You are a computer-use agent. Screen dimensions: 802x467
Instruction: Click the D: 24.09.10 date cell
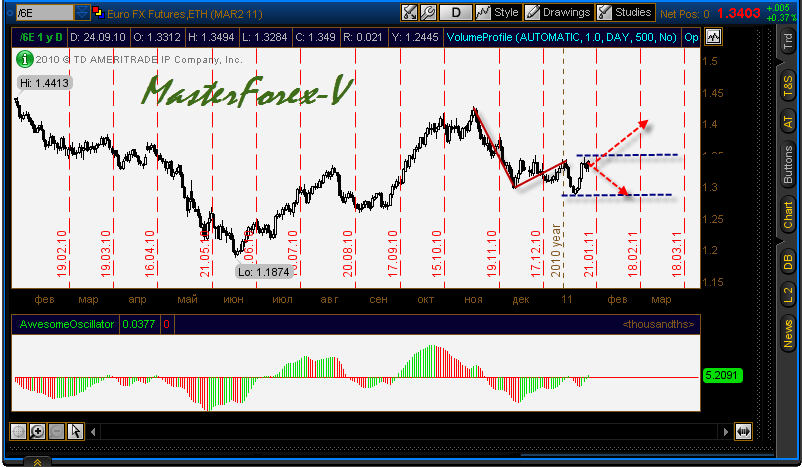tap(98, 37)
